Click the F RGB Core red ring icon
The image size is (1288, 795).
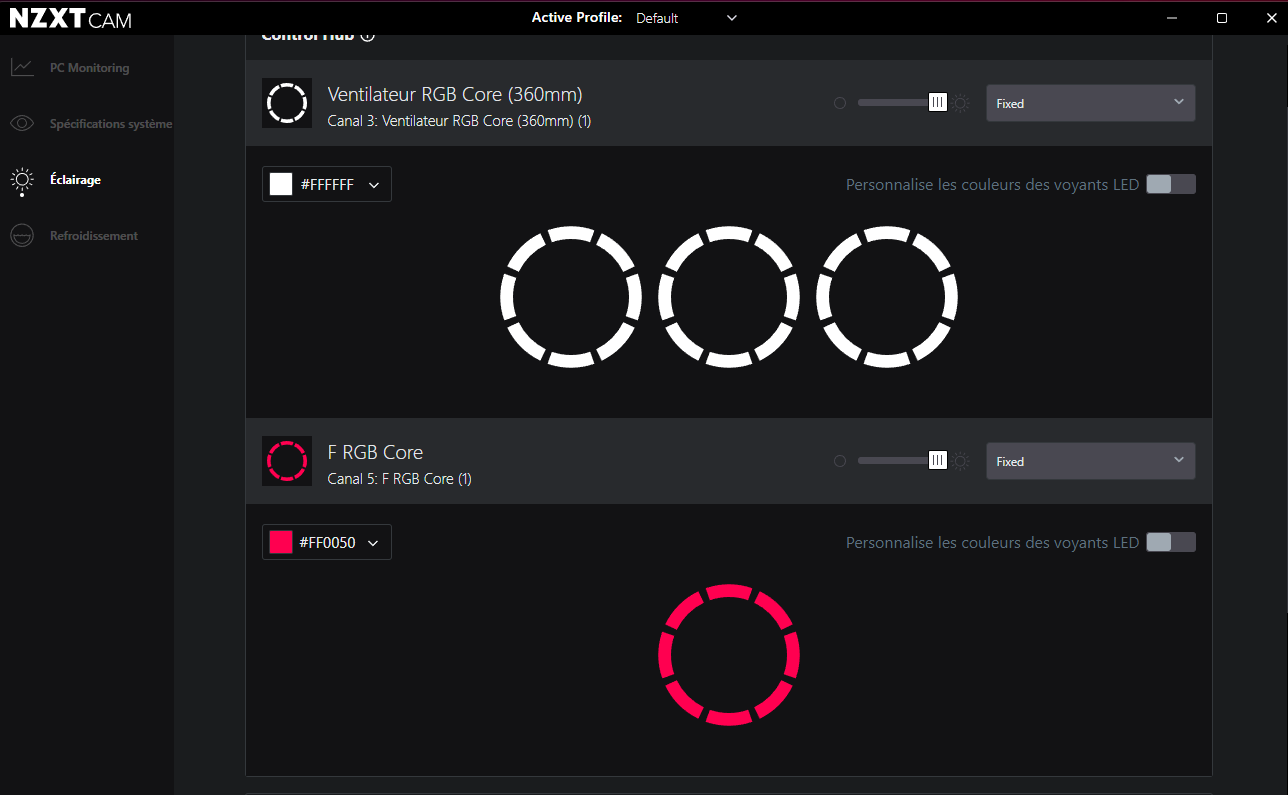[287, 461]
